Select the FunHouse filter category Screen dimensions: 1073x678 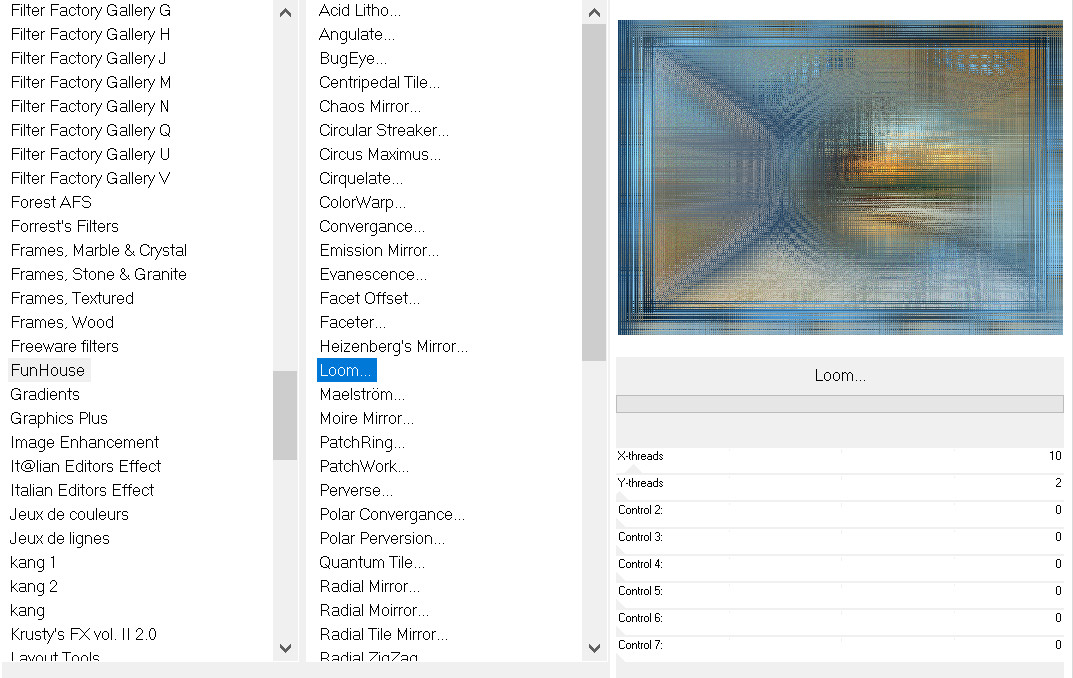pos(48,370)
